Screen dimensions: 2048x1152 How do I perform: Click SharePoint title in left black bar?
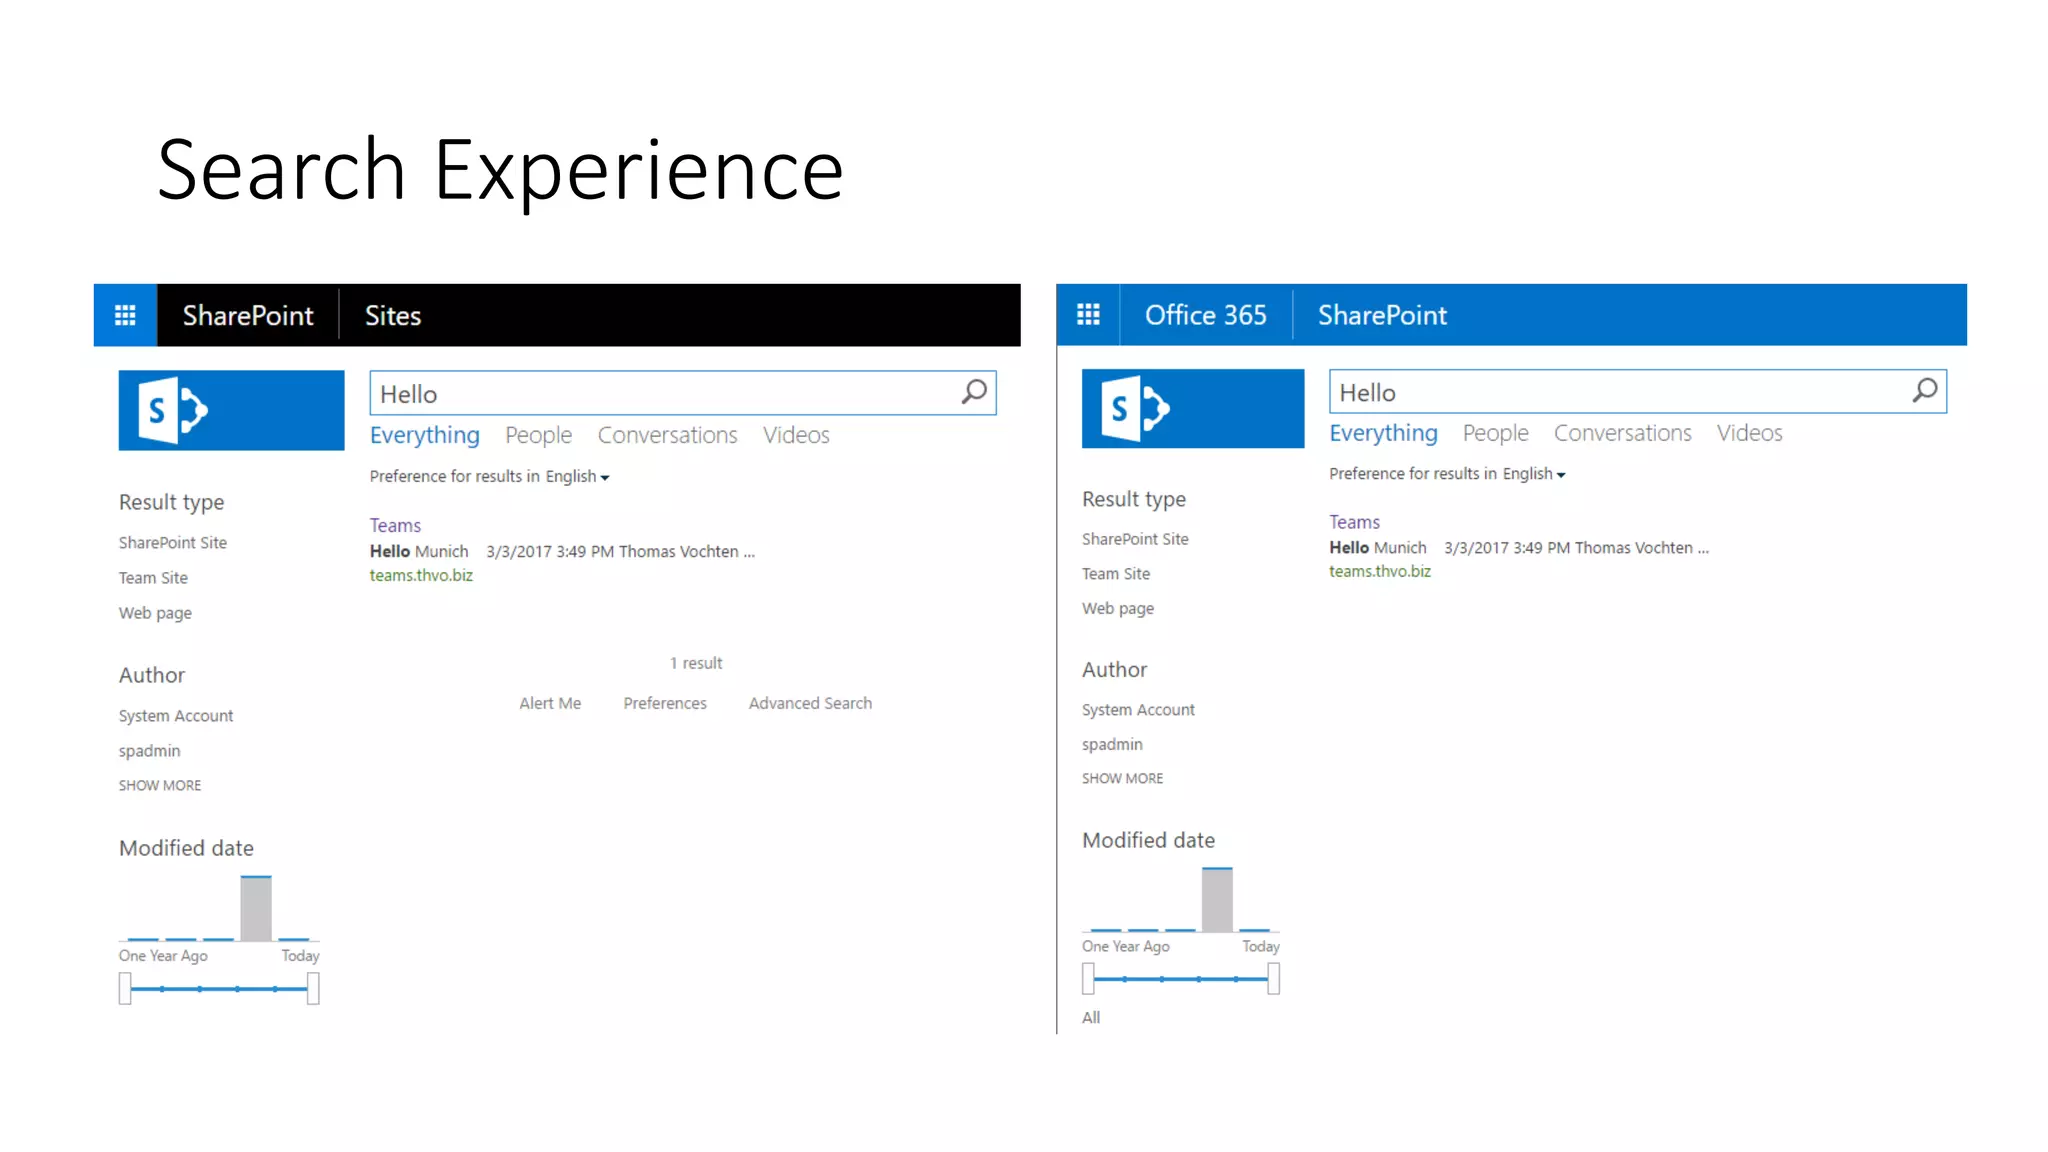coord(248,316)
